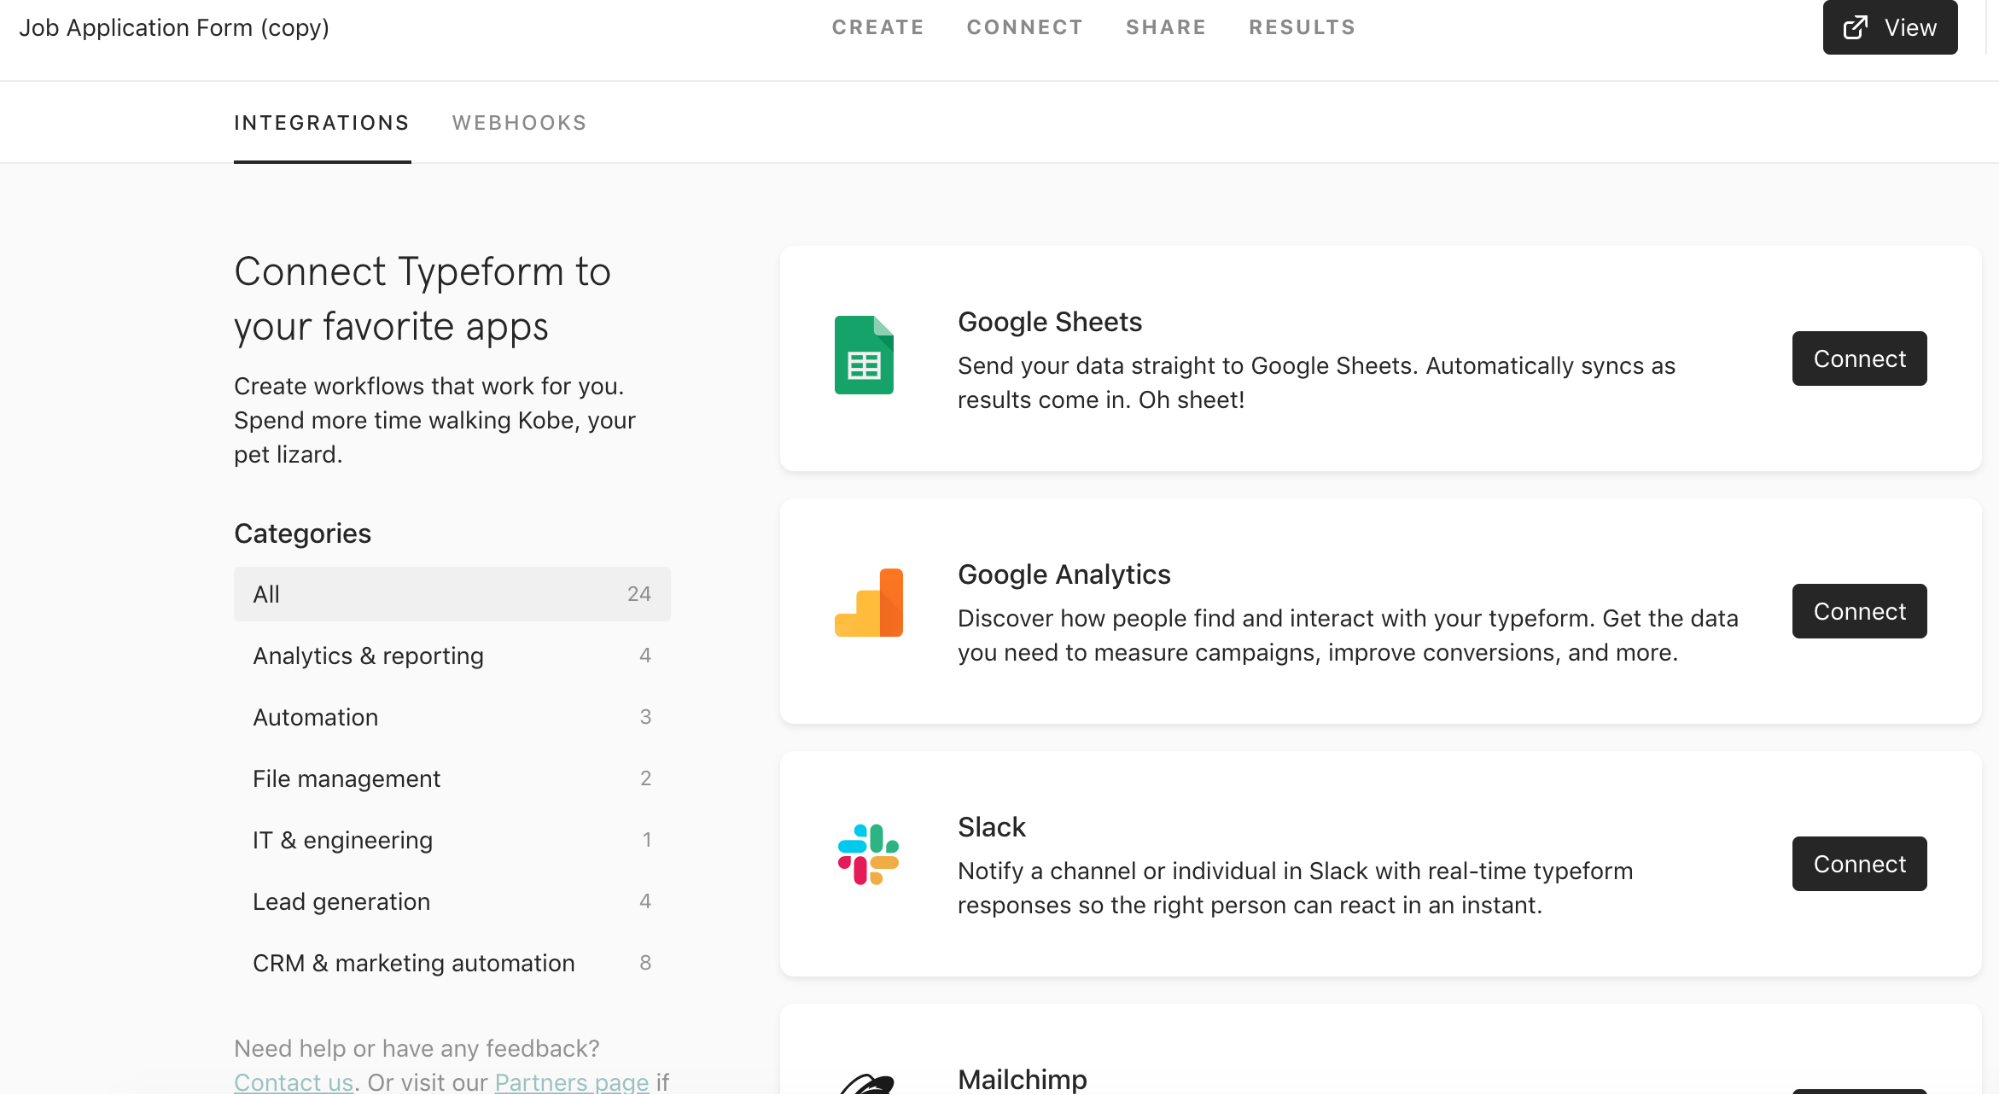The image size is (1999, 1095).
Task: Click the Google Sheets heading
Action: click(1049, 322)
